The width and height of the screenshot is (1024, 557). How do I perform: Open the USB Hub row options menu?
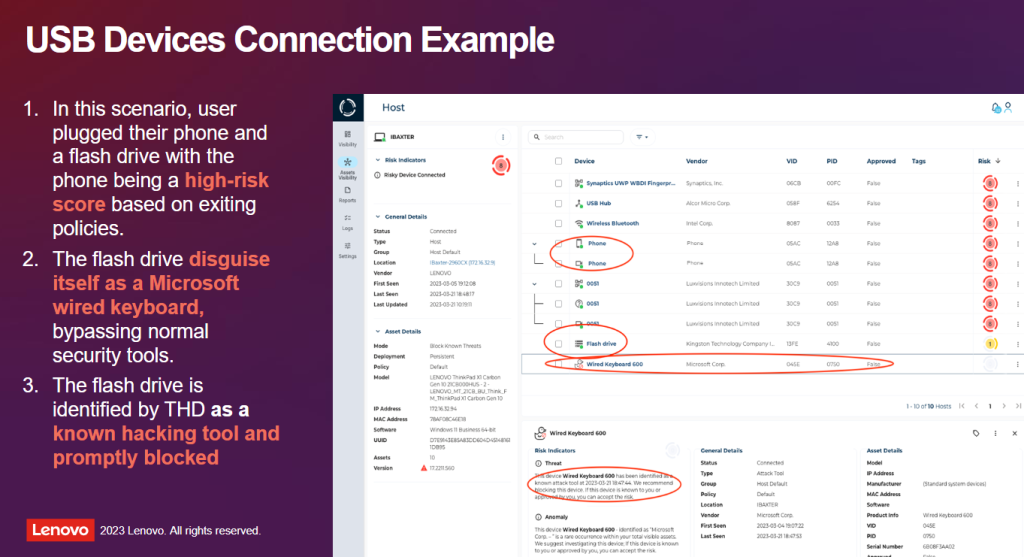point(1017,203)
